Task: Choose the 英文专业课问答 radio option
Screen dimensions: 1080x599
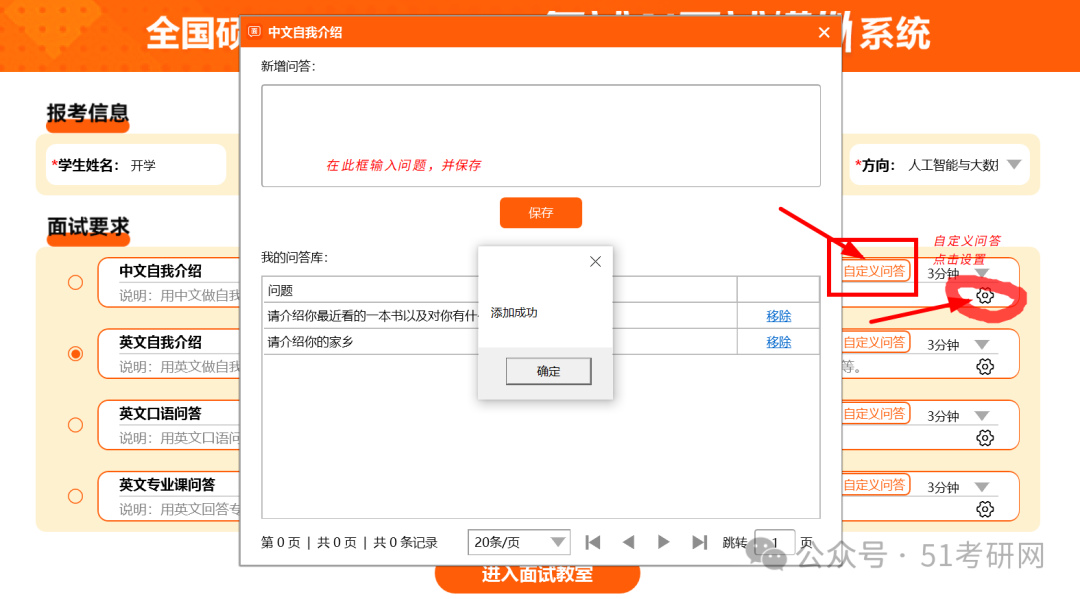Action: [x=75, y=496]
